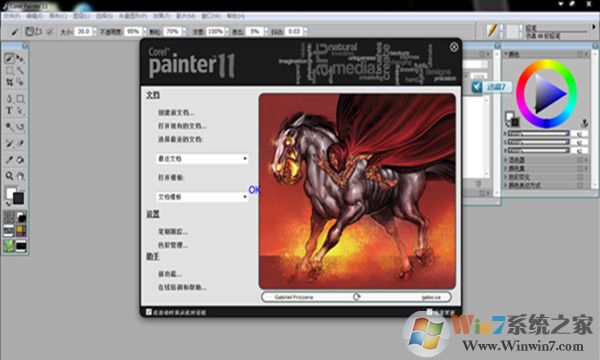Open the 文档模板 document template dropdown

202,197
